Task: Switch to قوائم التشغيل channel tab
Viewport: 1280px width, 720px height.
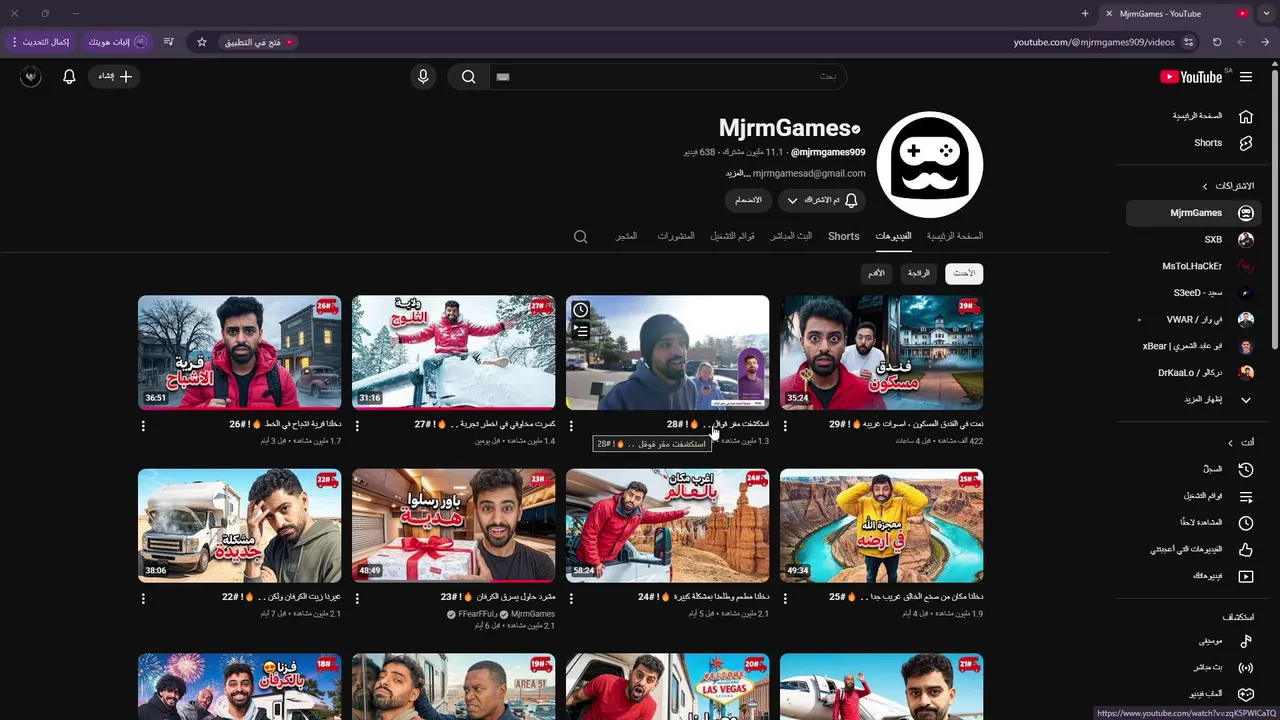Action: (x=733, y=236)
